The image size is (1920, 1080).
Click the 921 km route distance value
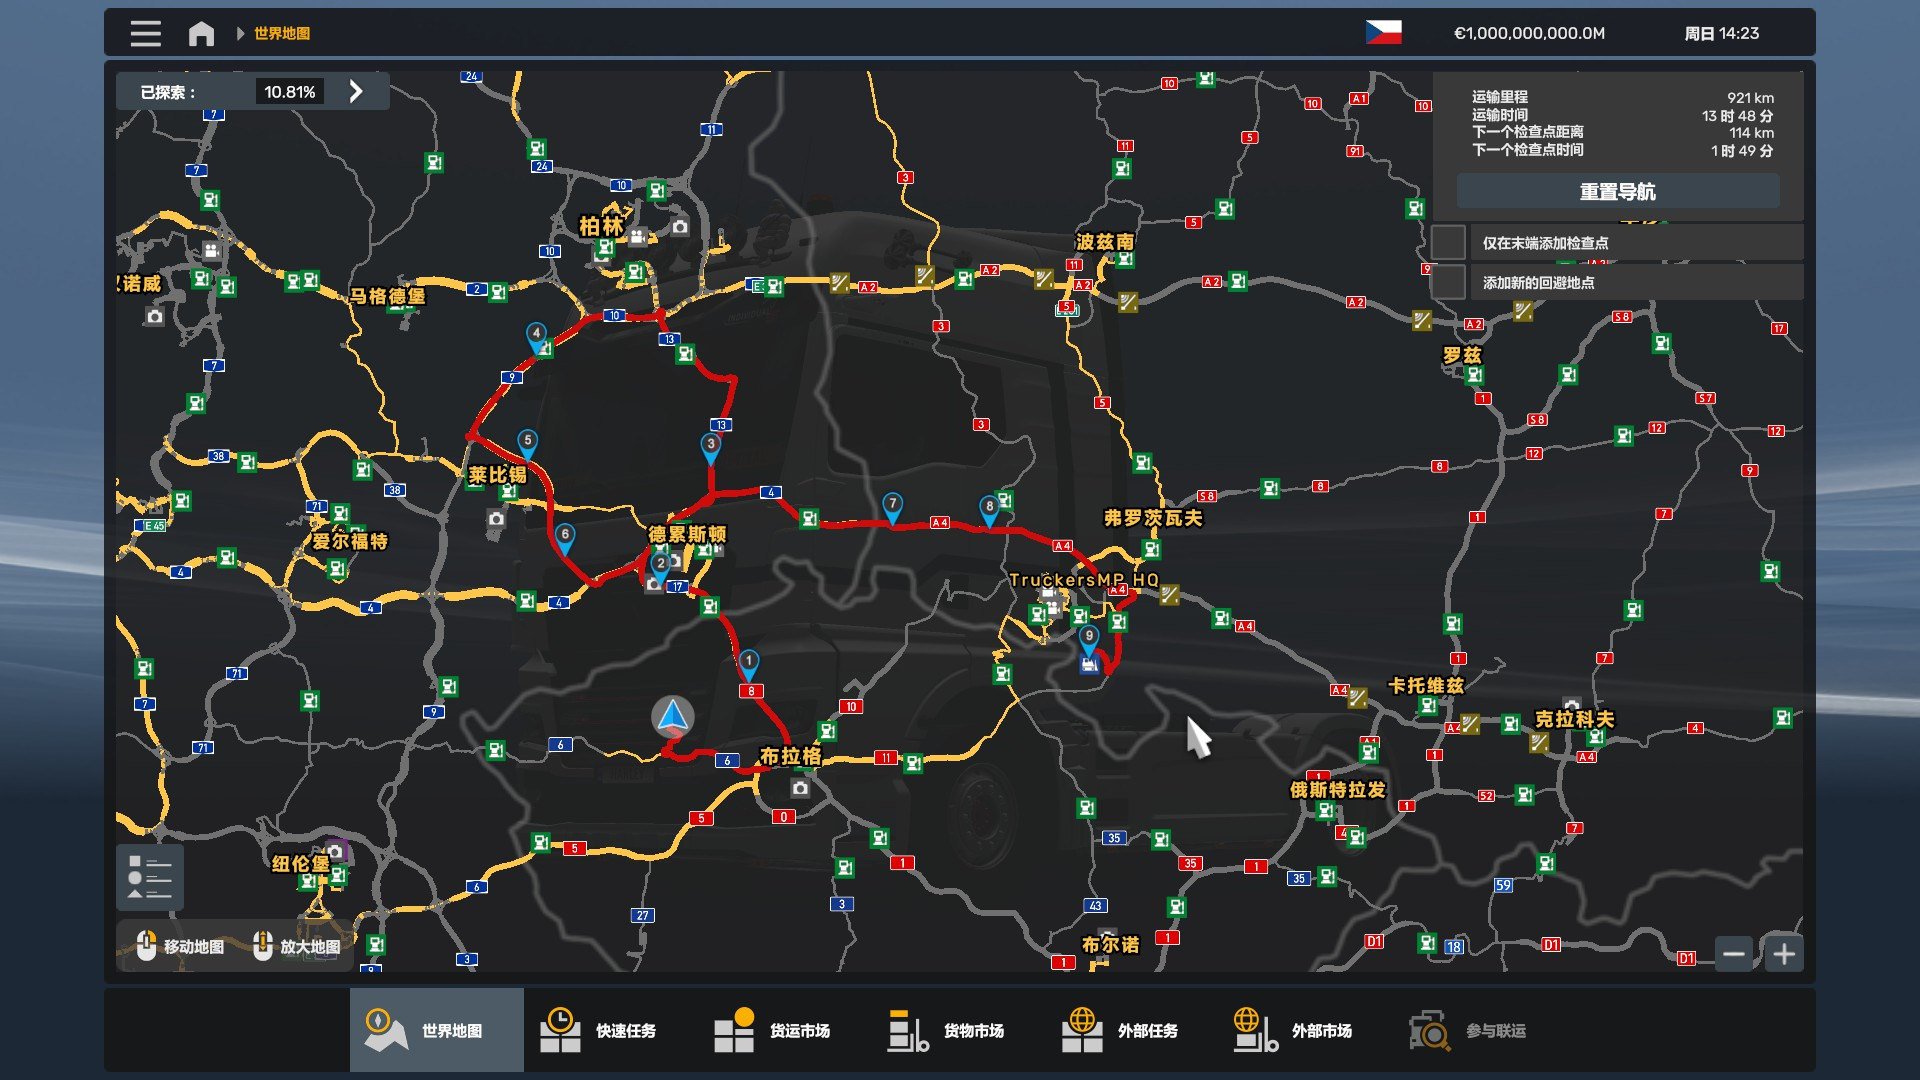pyautogui.click(x=1750, y=98)
